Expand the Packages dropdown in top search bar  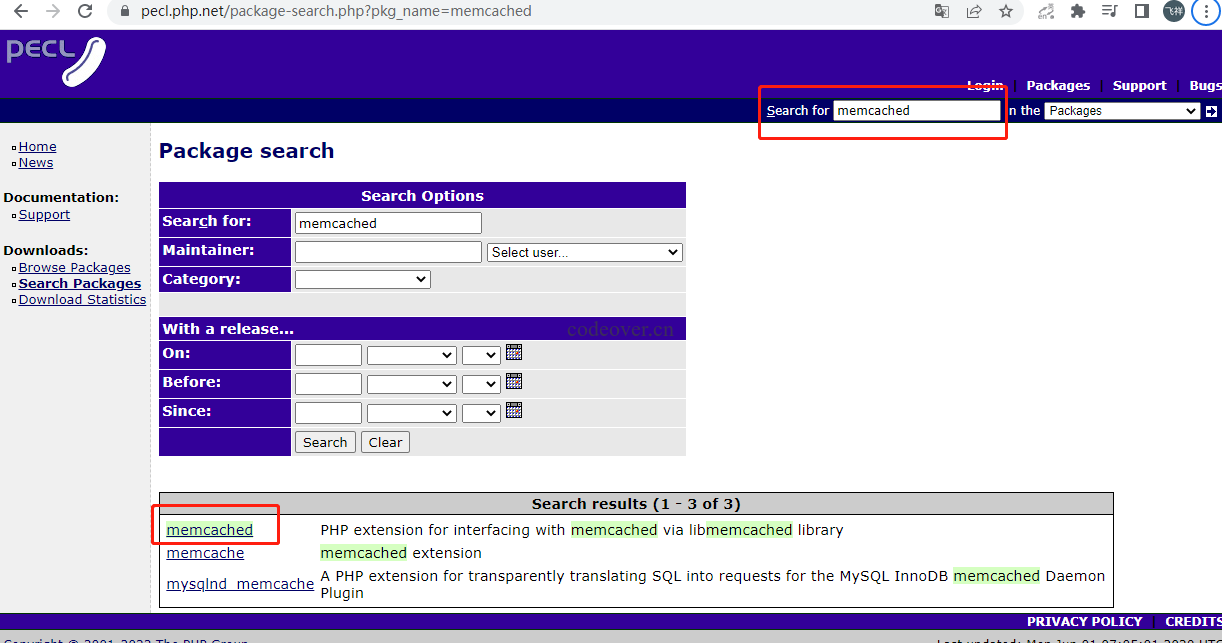point(1121,111)
